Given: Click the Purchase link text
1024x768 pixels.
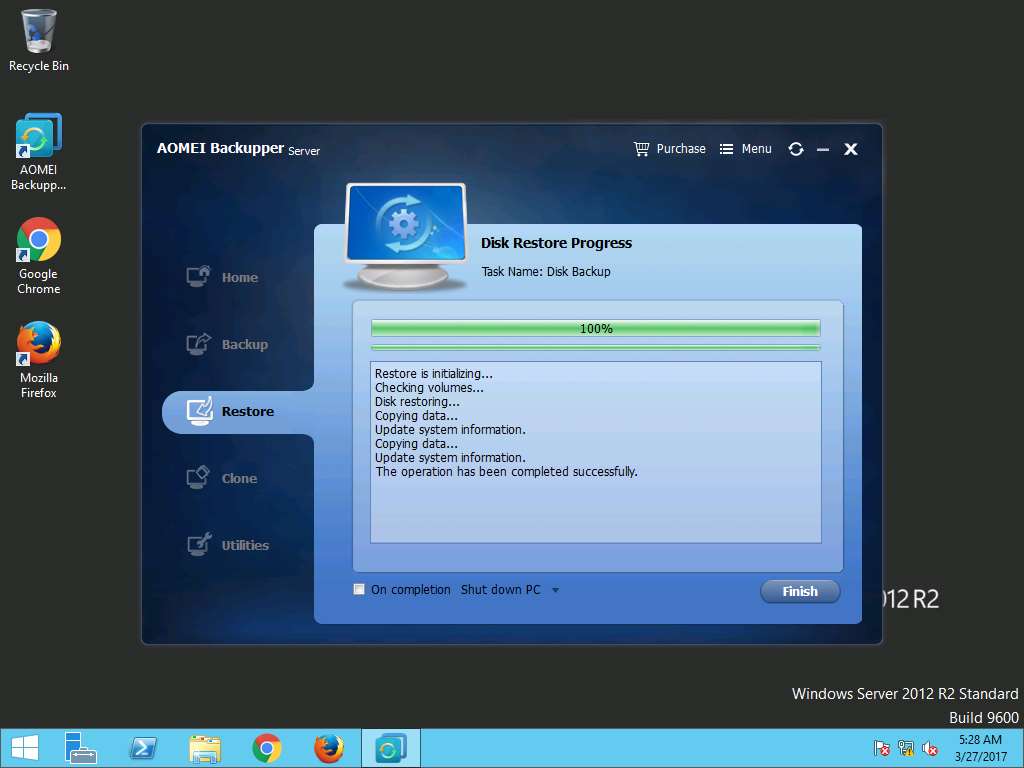Looking at the screenshot, I should pyautogui.click(x=681, y=149).
